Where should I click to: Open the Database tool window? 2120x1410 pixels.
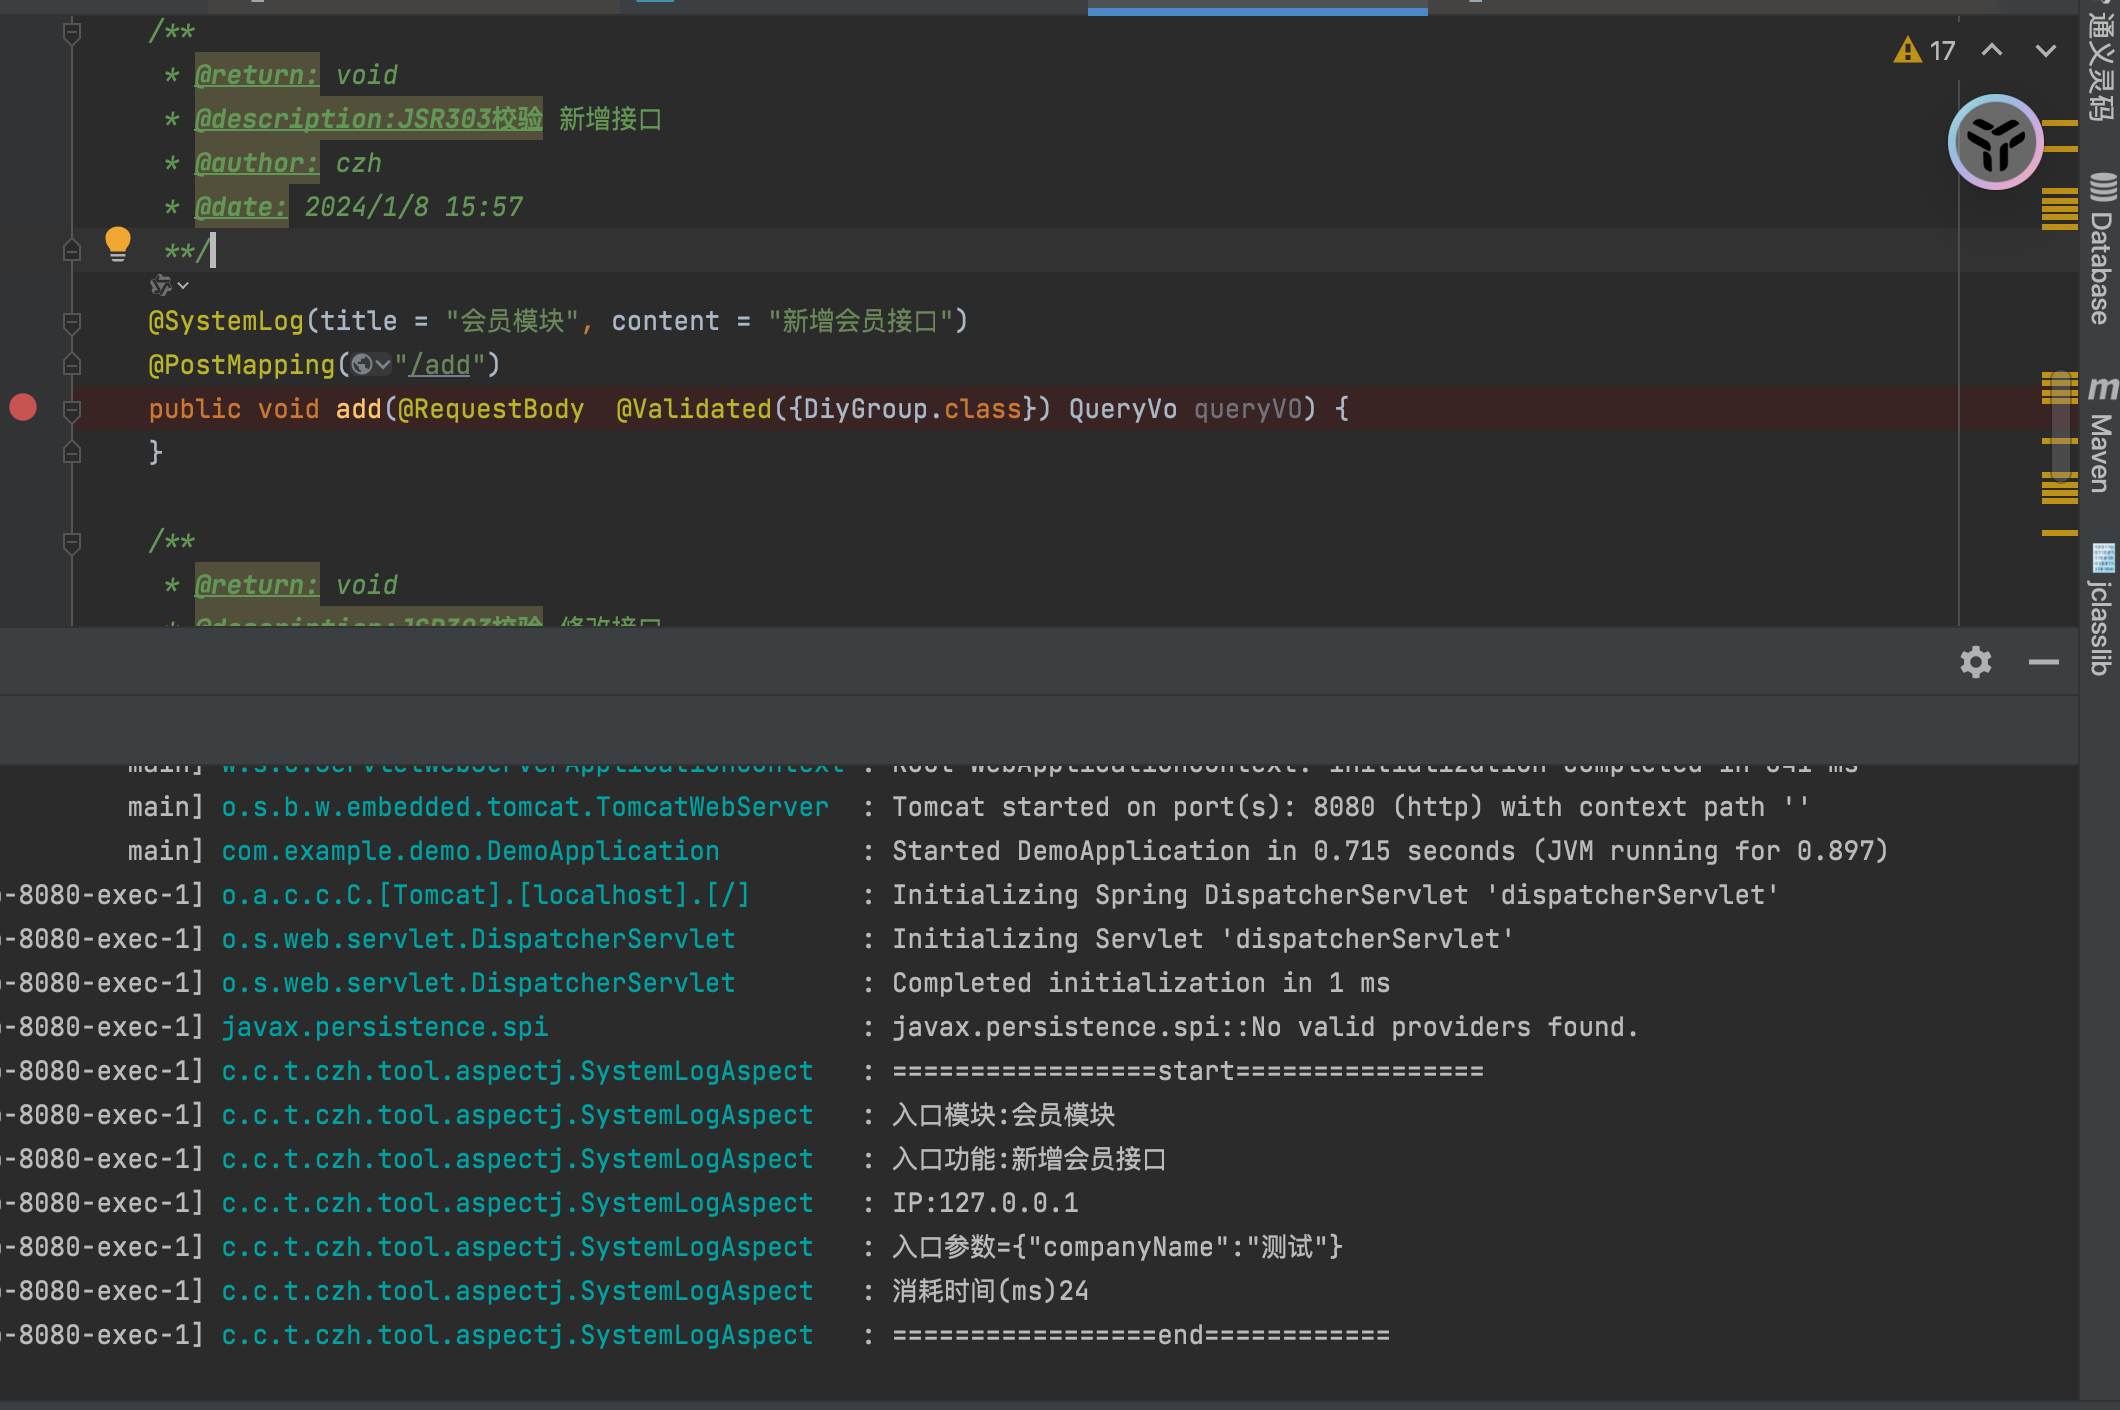pos(2101,247)
